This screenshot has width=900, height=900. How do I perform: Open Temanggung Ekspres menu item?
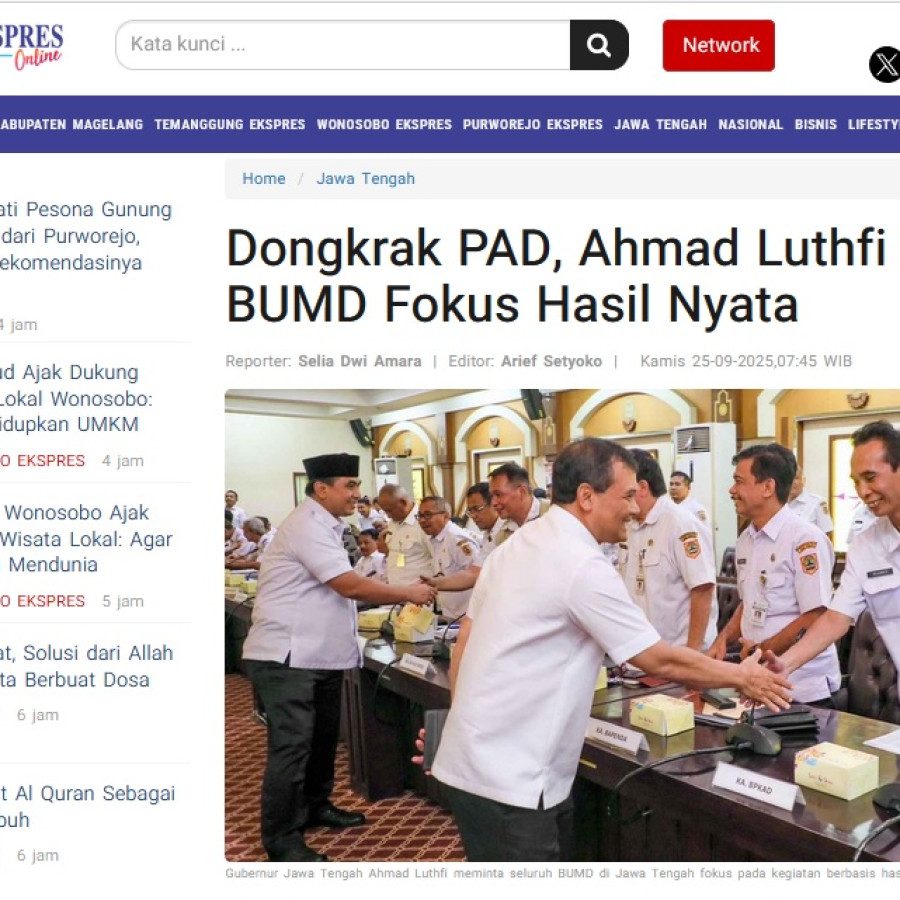click(230, 125)
